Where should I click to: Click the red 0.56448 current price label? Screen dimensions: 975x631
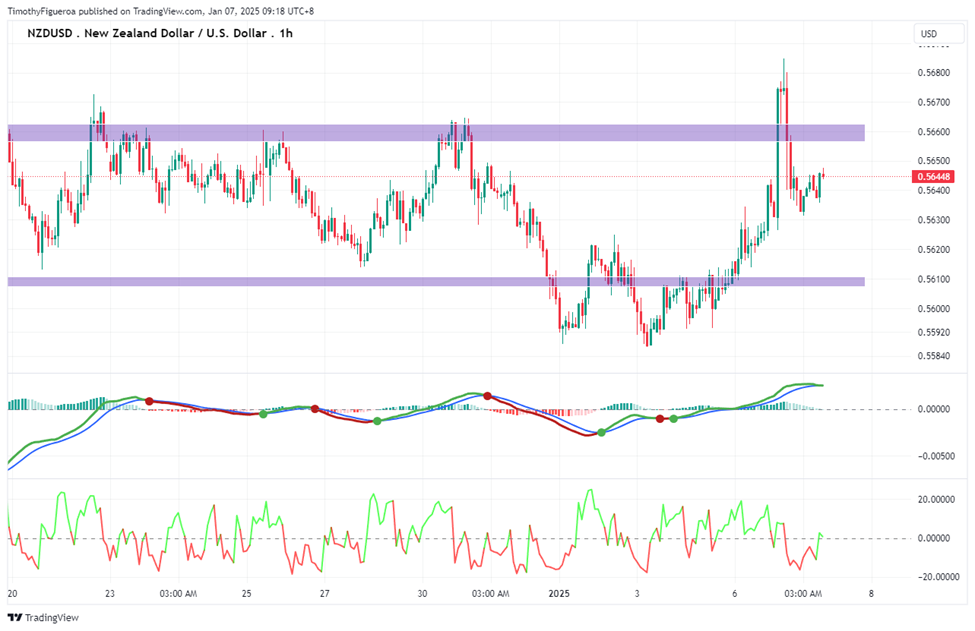coord(933,177)
